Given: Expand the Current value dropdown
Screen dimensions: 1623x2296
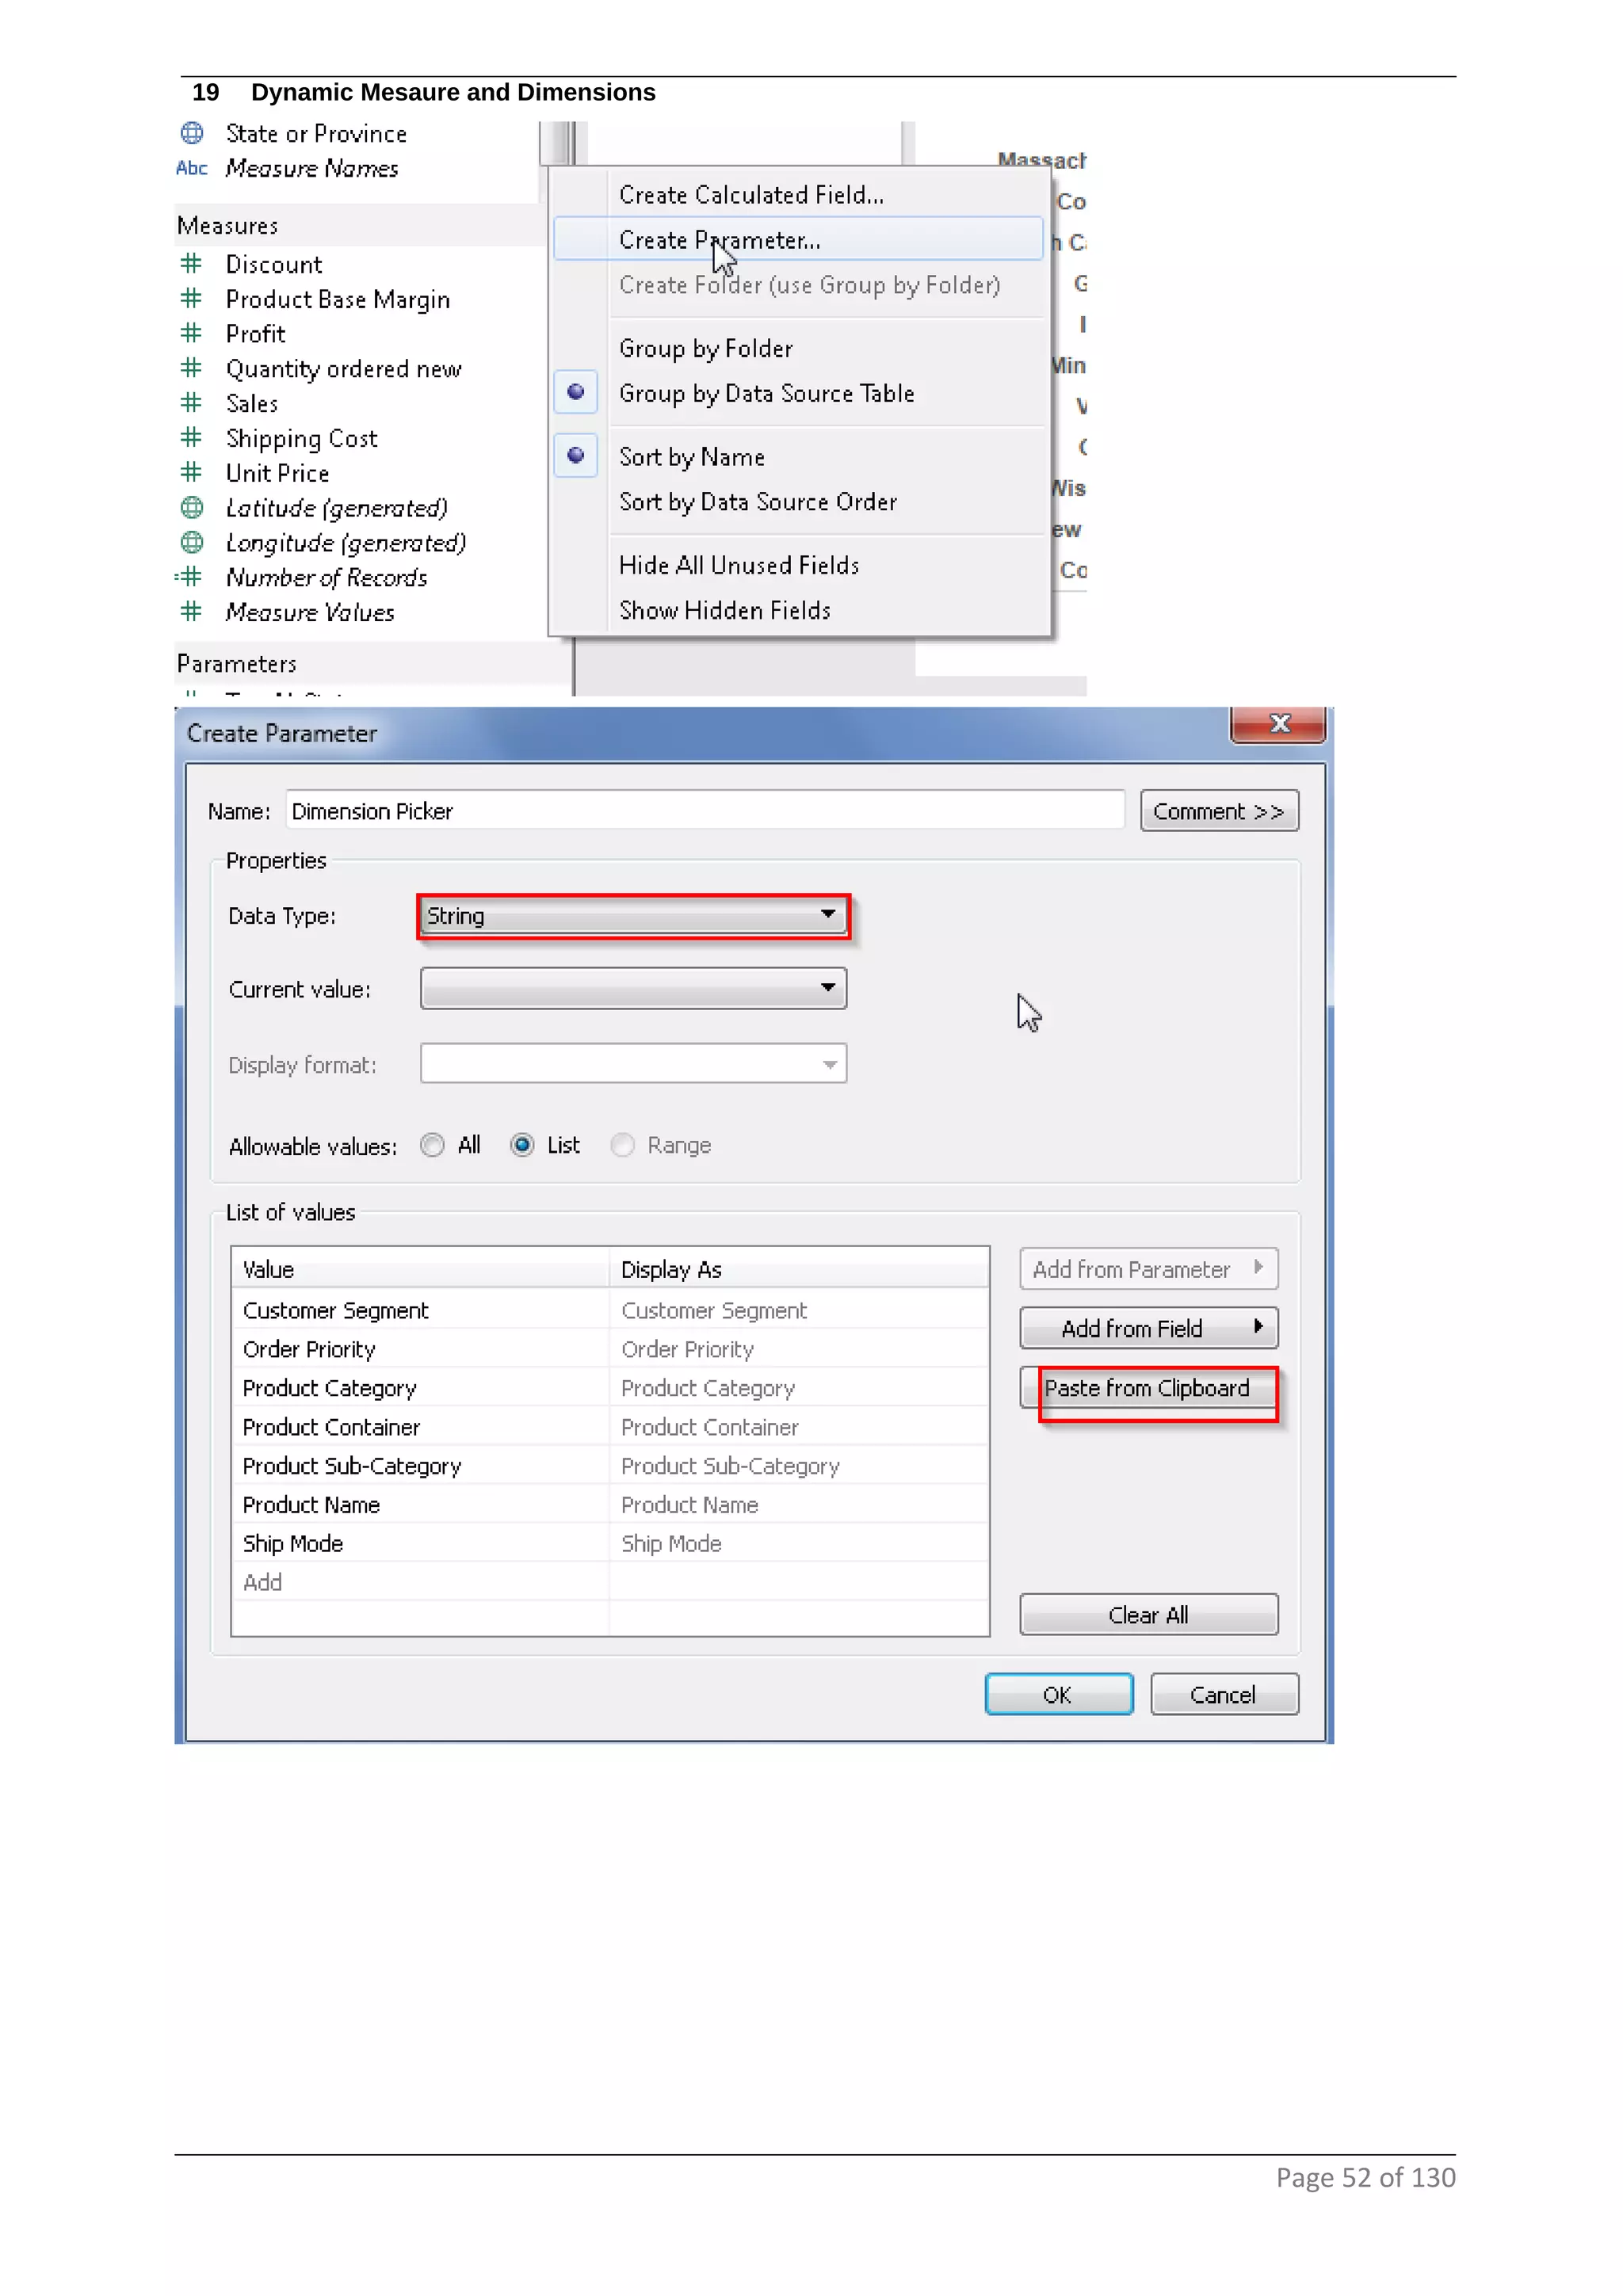Looking at the screenshot, I should 633,989.
